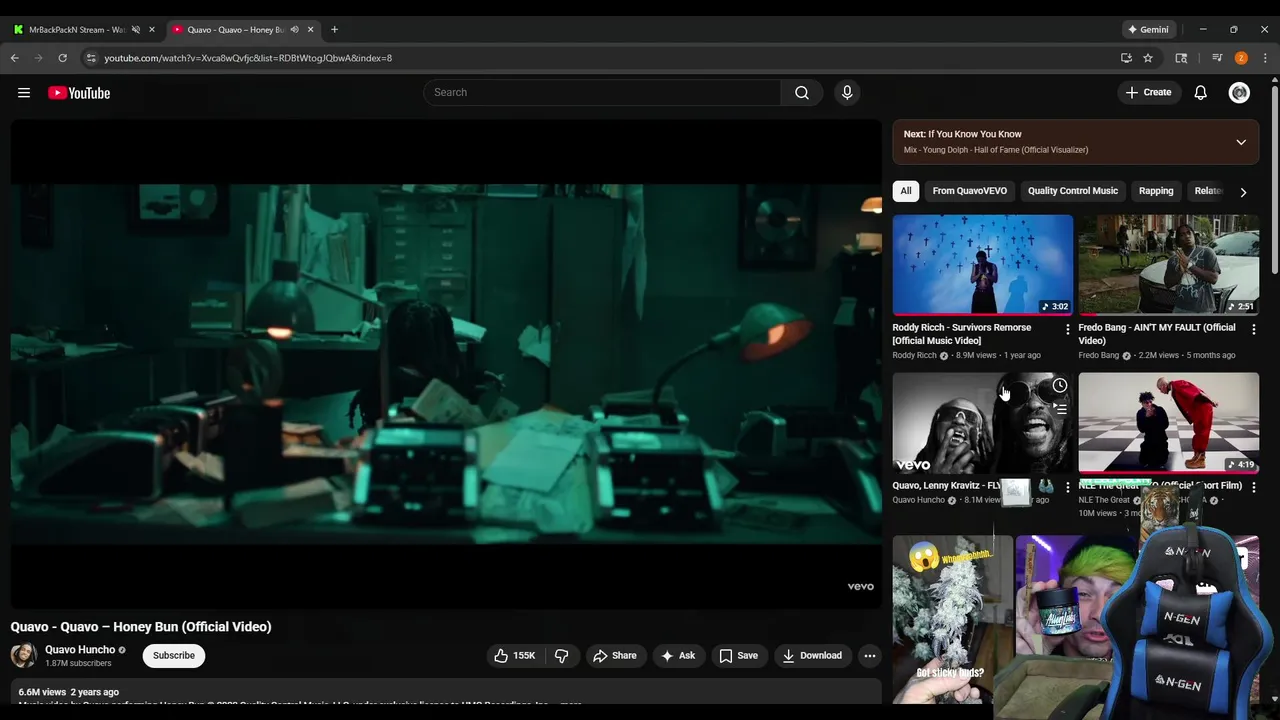Bookmark this page with star icon
The width and height of the screenshot is (1280, 720).
click(1148, 58)
